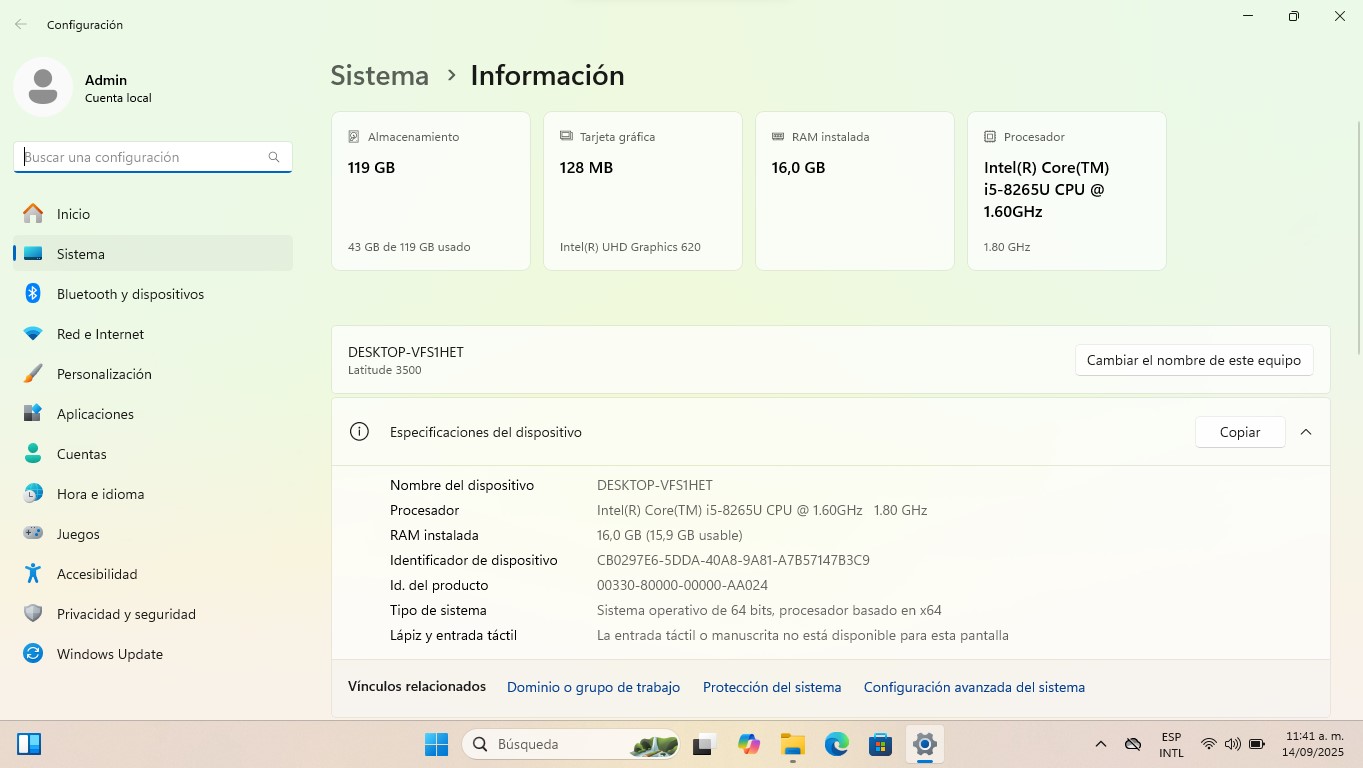This screenshot has height=768, width=1363.
Task: Open Configuración avanzada del sistema link
Action: coord(973,687)
